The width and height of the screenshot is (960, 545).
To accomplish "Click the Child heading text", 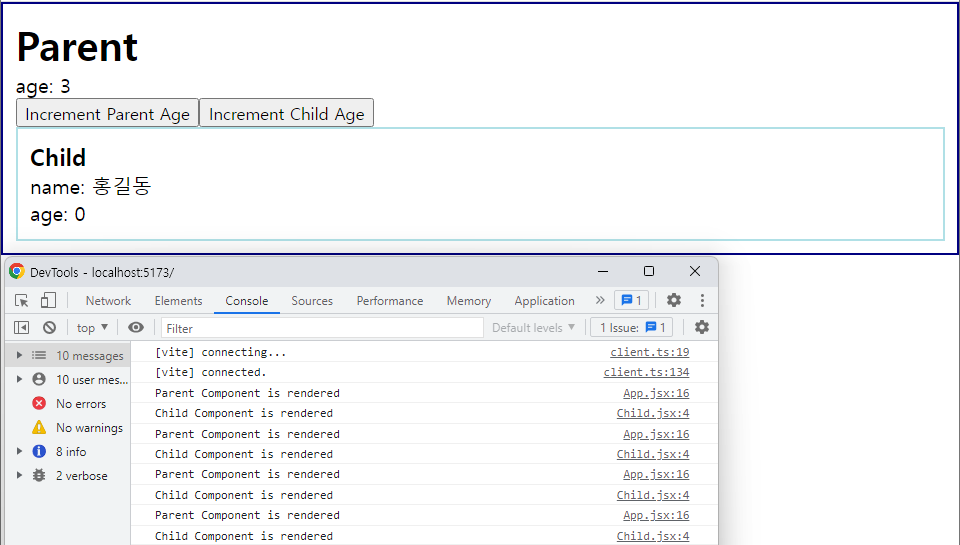I will click(58, 158).
